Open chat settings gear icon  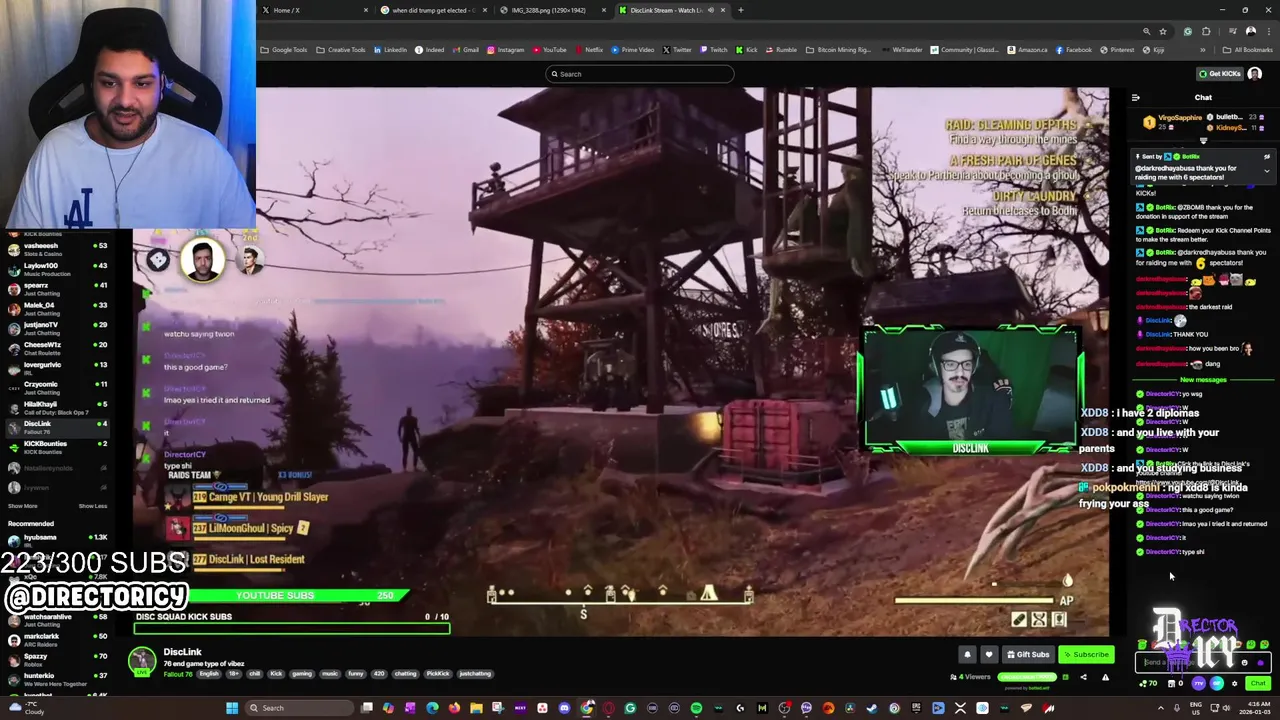[x=1234, y=684]
